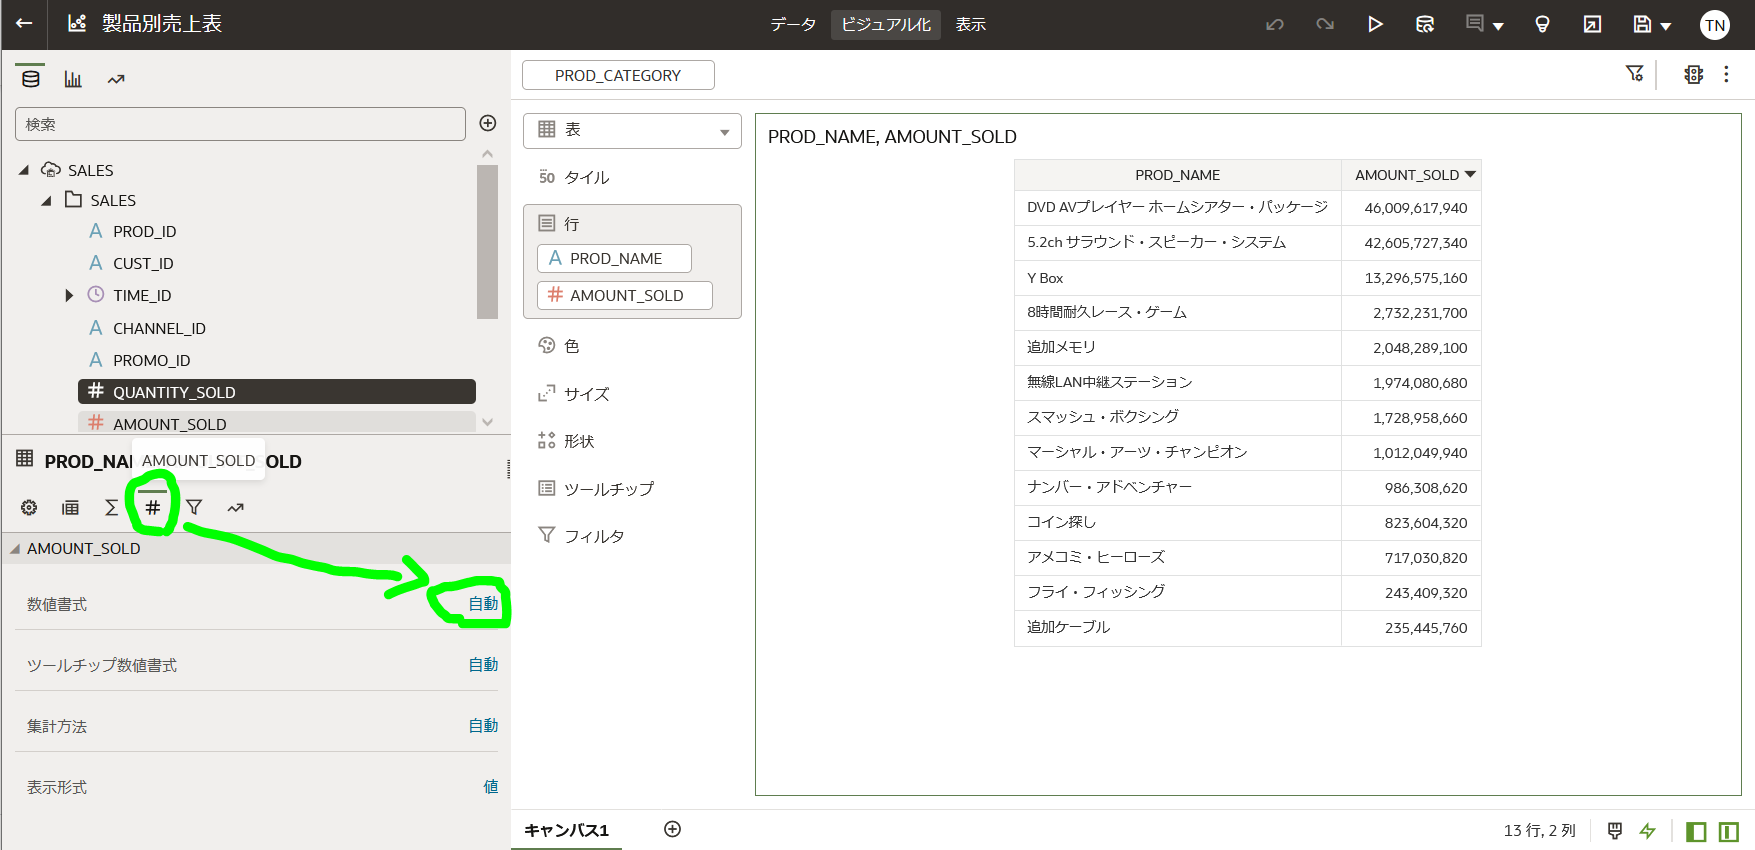Image resolution: width=1755 pixels, height=850 pixels.
Task: Click the export icon
Action: click(1592, 24)
